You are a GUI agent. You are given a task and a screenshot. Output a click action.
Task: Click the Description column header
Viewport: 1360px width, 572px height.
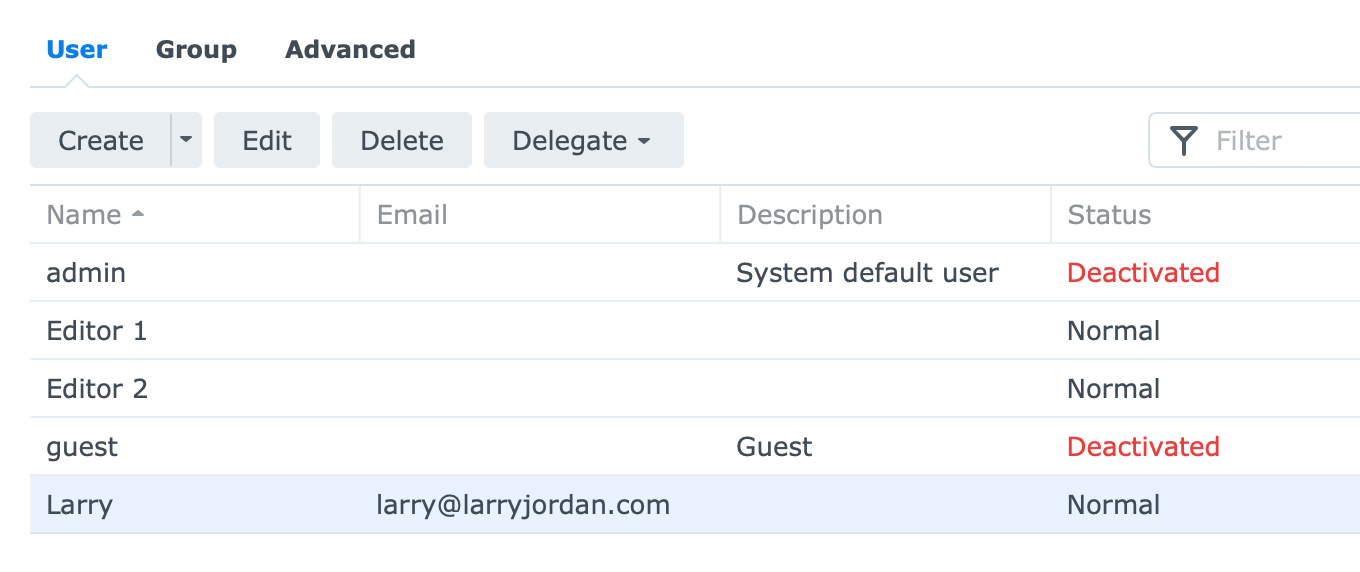click(x=809, y=215)
